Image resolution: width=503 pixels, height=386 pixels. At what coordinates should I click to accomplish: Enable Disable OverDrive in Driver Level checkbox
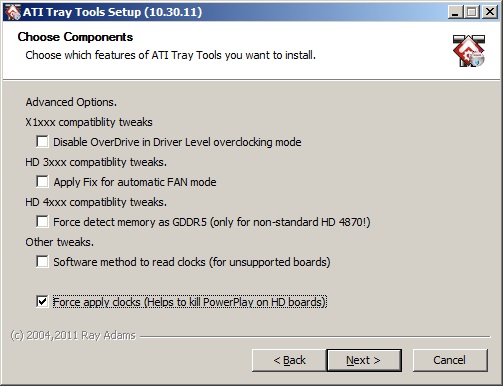pos(42,142)
